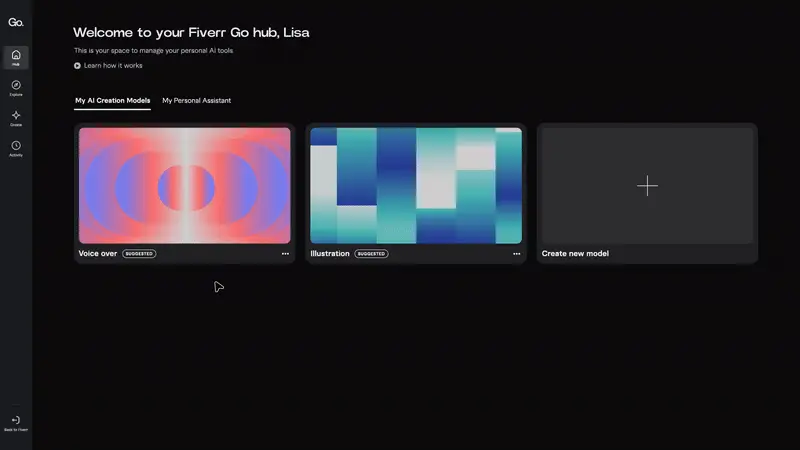Click the Go. logo in the sidebar
Screen dimensions: 800x450
click(x=15, y=21)
